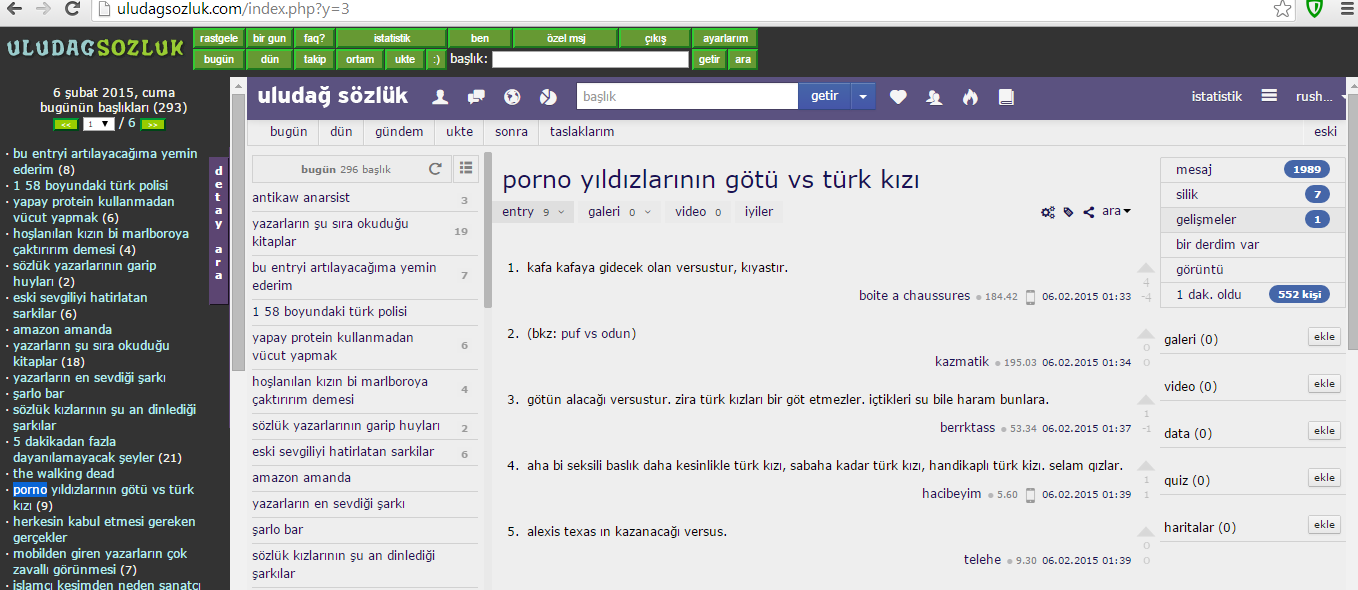Click mobile phone icon on hacibeyim's entry
The image size is (1358, 590).
[x=1030, y=494]
